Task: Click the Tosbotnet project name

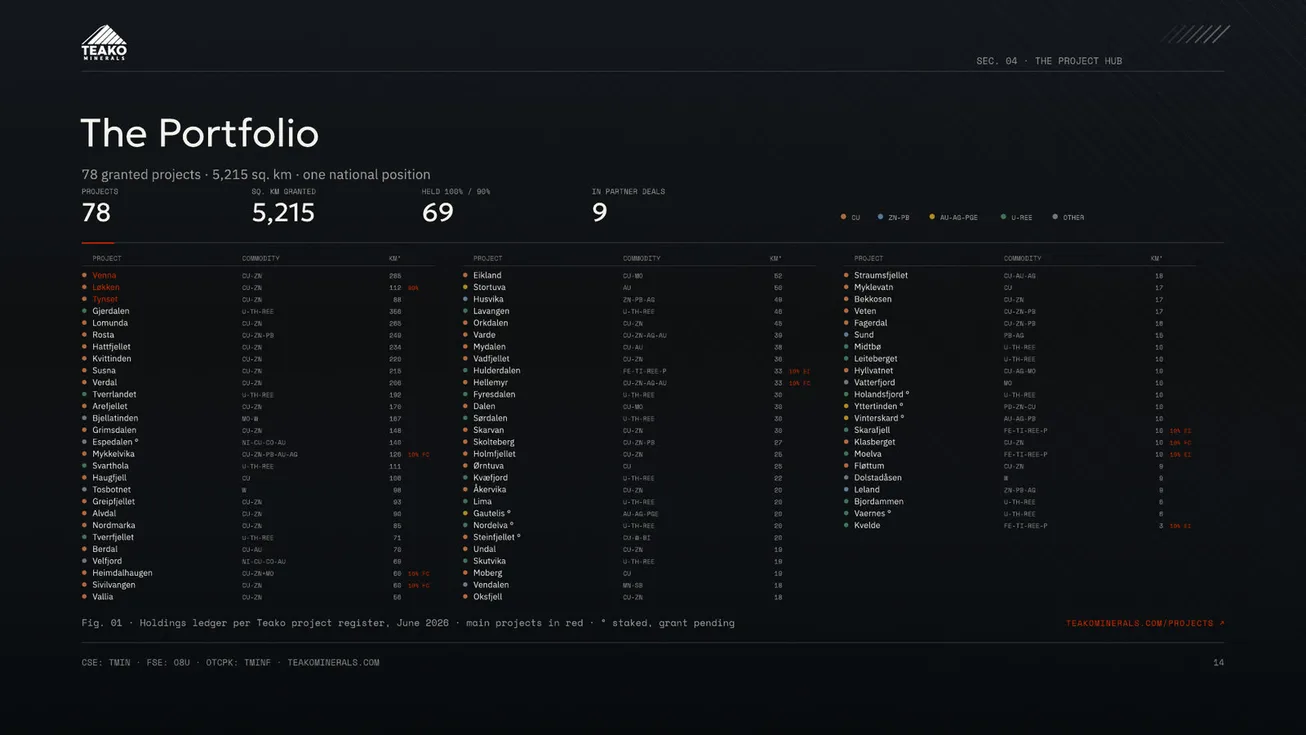Action: 111,490
